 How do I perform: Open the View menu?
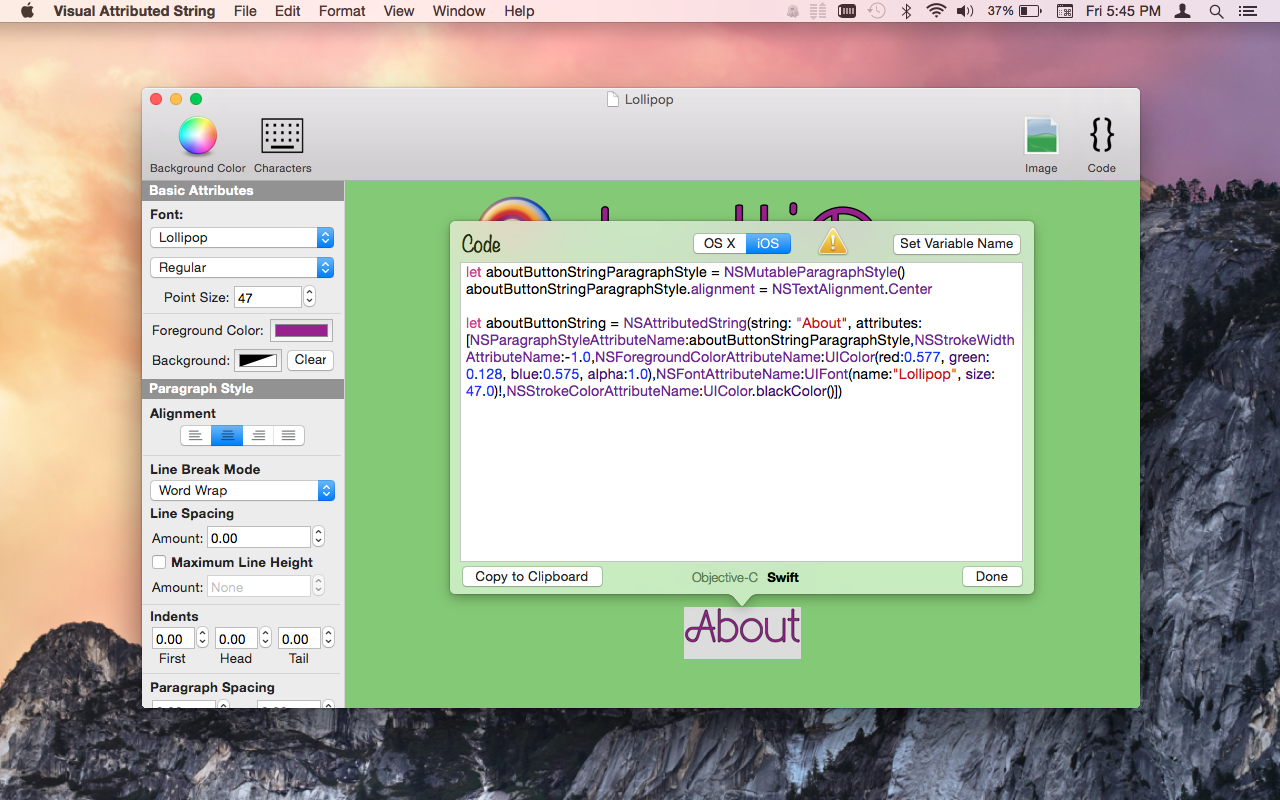(399, 11)
